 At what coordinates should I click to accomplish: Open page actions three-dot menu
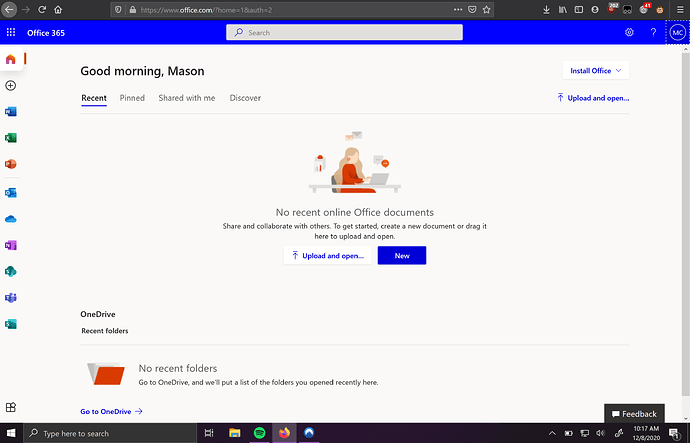pos(458,9)
